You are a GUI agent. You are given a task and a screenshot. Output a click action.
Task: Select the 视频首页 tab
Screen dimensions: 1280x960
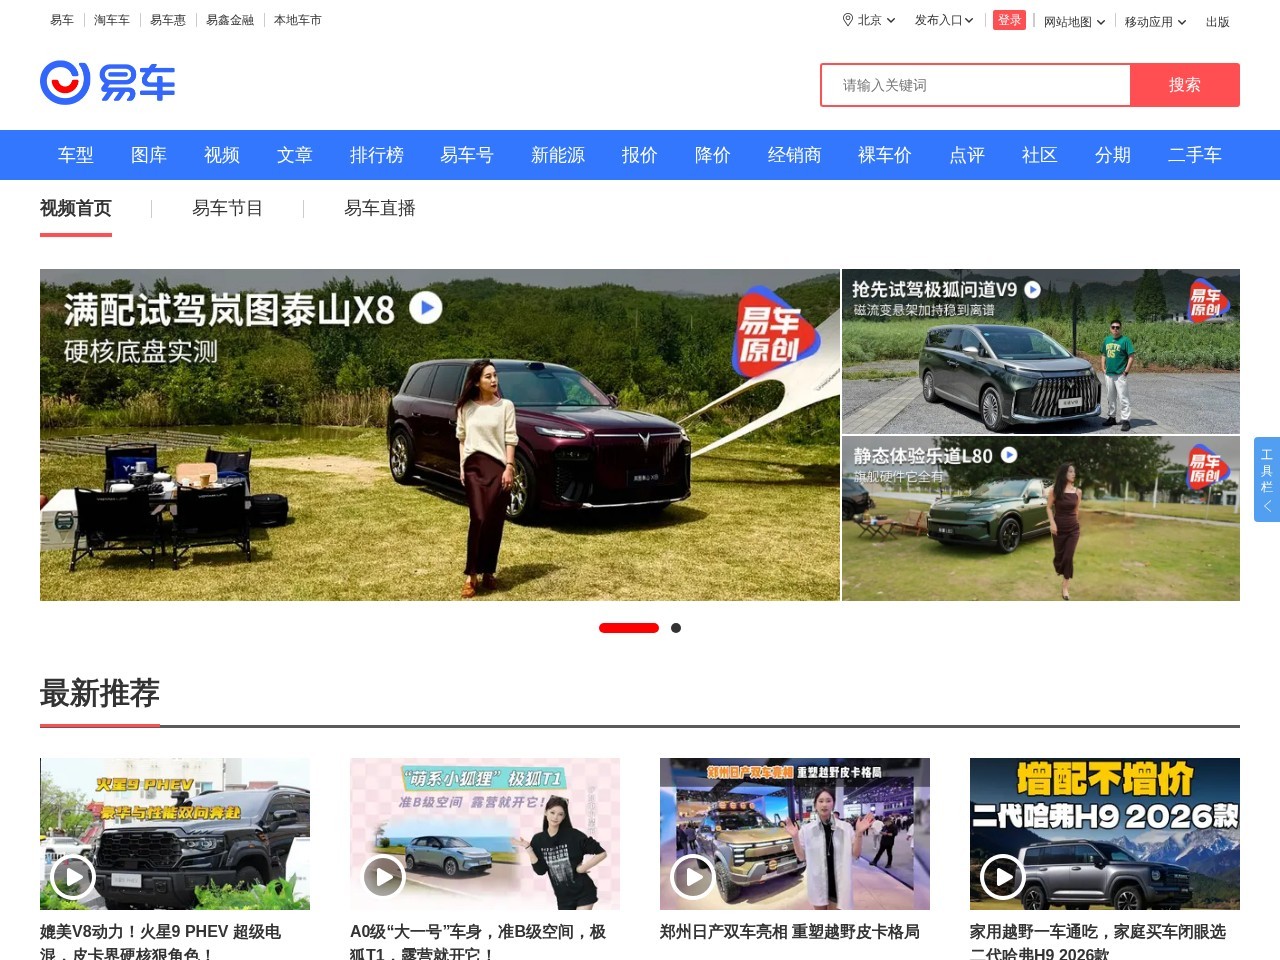point(76,208)
